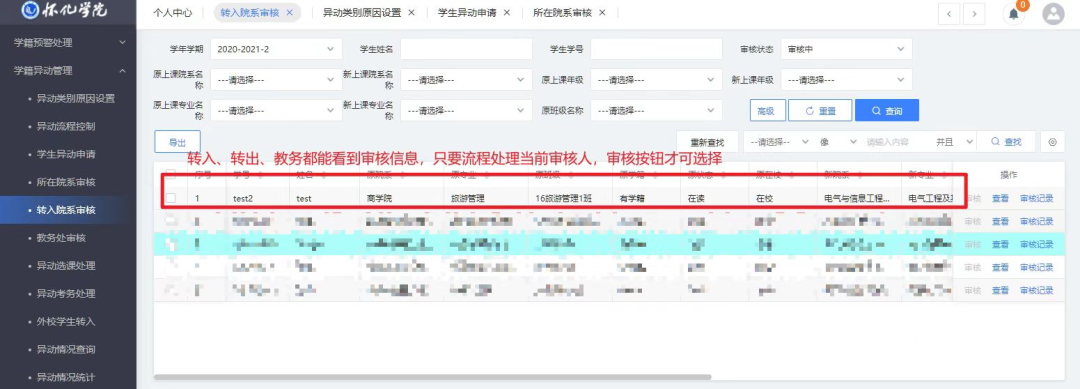Open the 新上课院系名称 dropdown
1080x389 pixels.
[x=466, y=80]
